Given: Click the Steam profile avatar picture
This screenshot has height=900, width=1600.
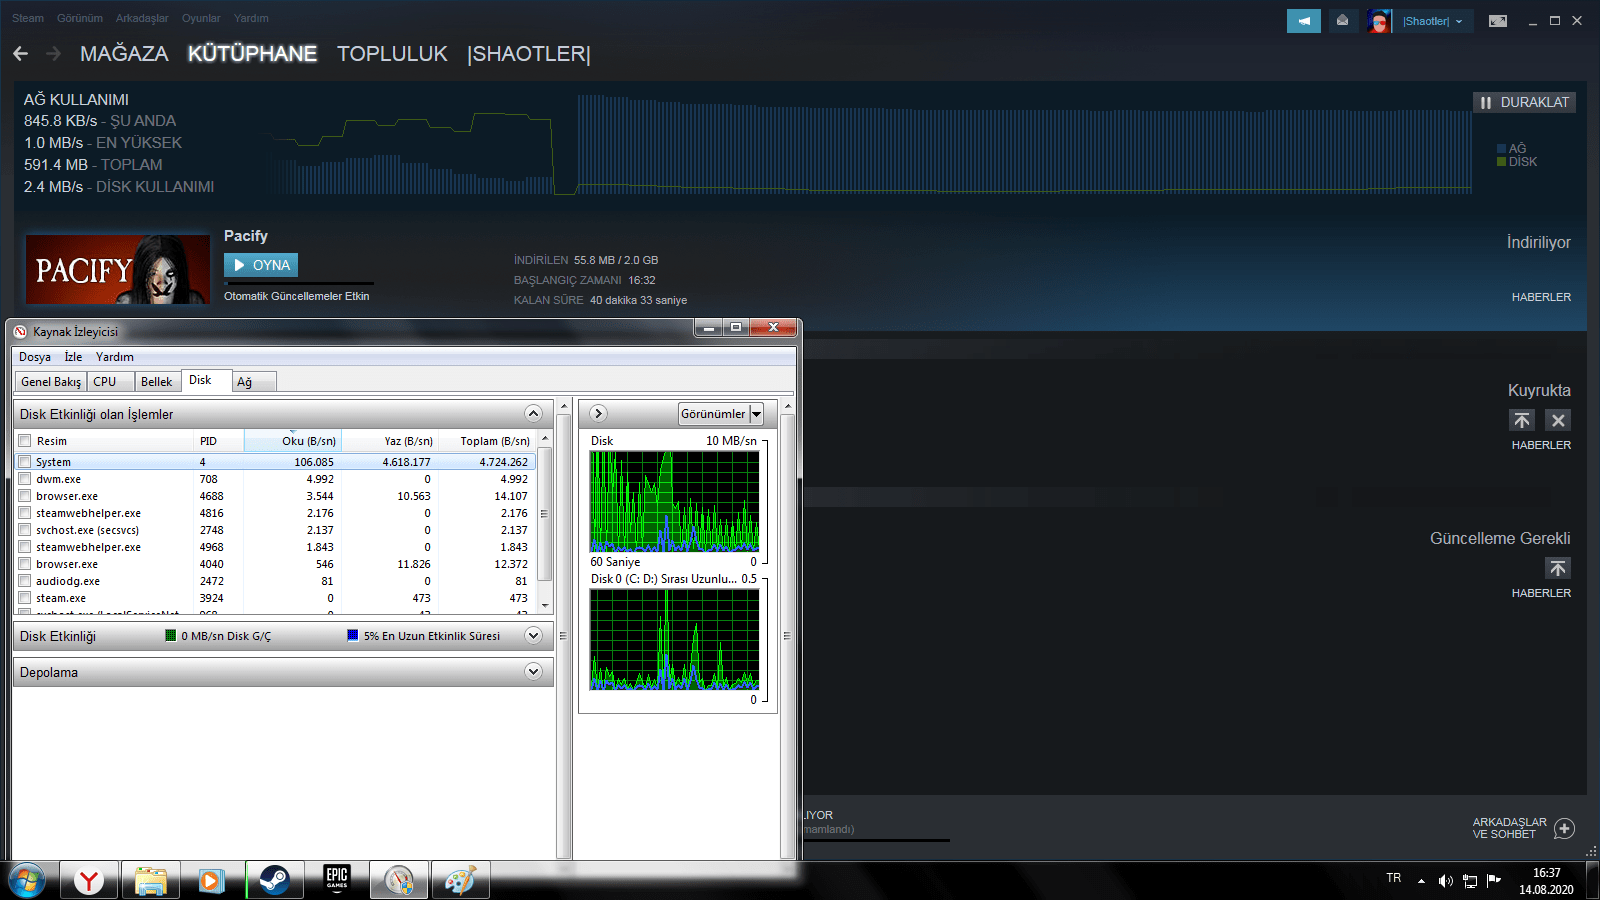Looking at the screenshot, I should pos(1379,21).
